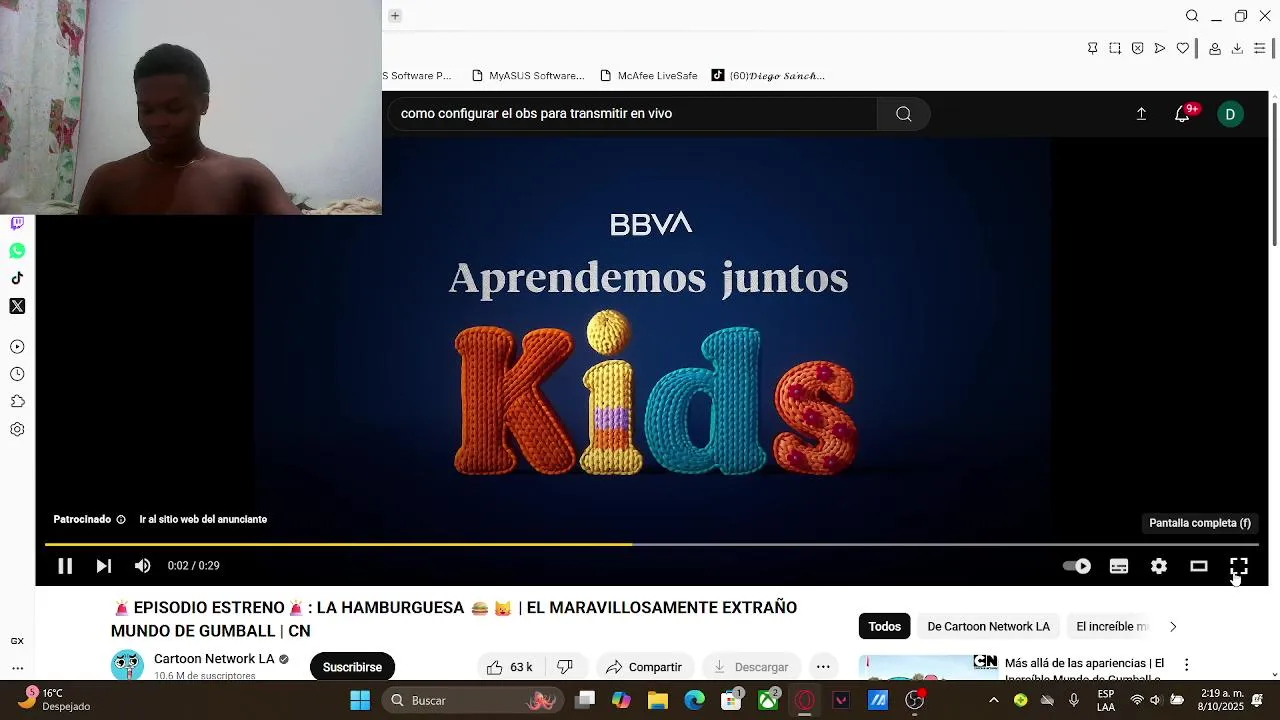Mute the video volume

[x=143, y=566]
